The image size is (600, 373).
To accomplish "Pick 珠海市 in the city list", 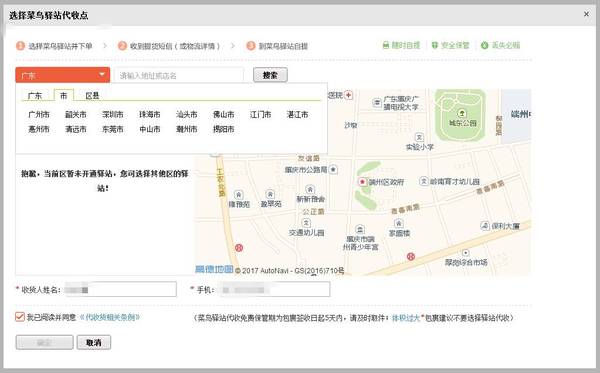I will (x=150, y=114).
